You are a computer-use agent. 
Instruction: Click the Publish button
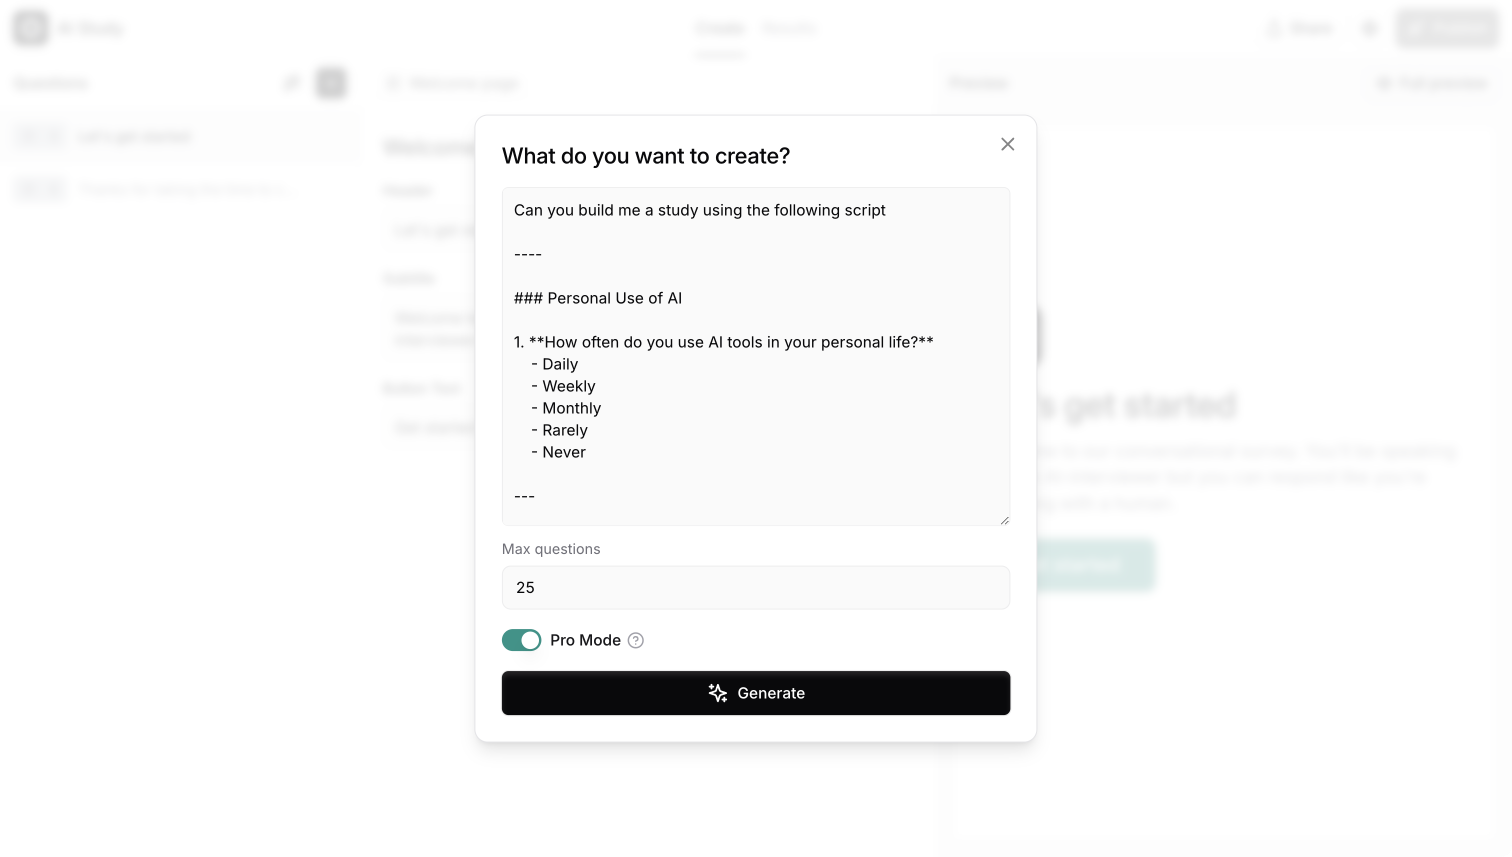tap(1447, 28)
